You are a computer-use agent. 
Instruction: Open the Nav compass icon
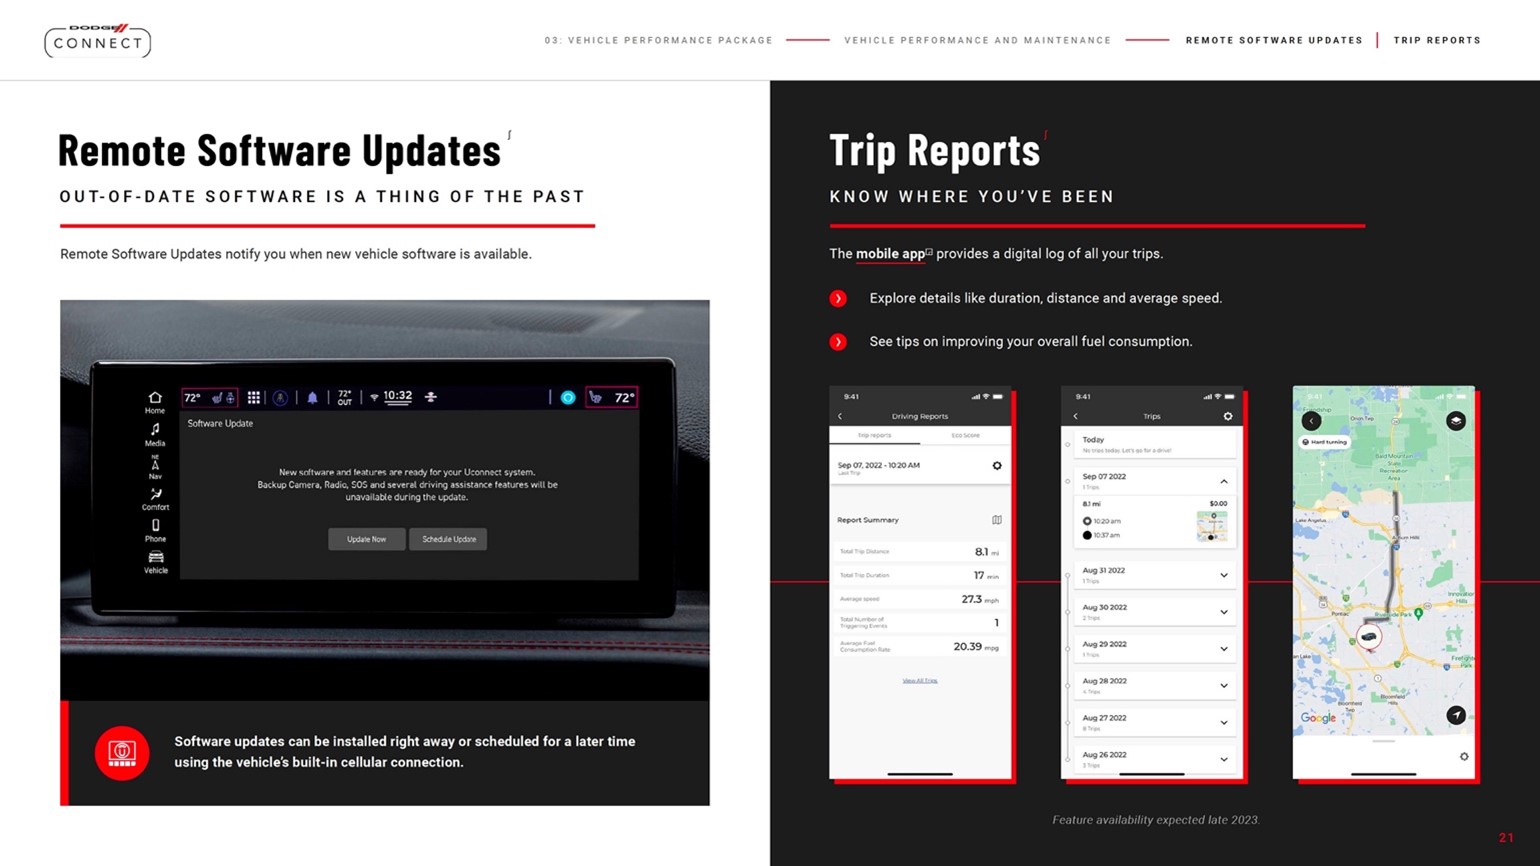click(155, 464)
